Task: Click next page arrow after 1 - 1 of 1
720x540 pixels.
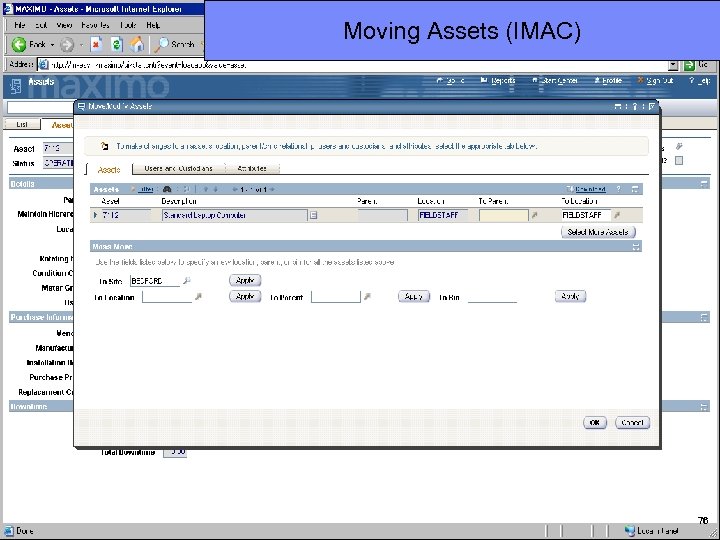Action: pos(272,189)
